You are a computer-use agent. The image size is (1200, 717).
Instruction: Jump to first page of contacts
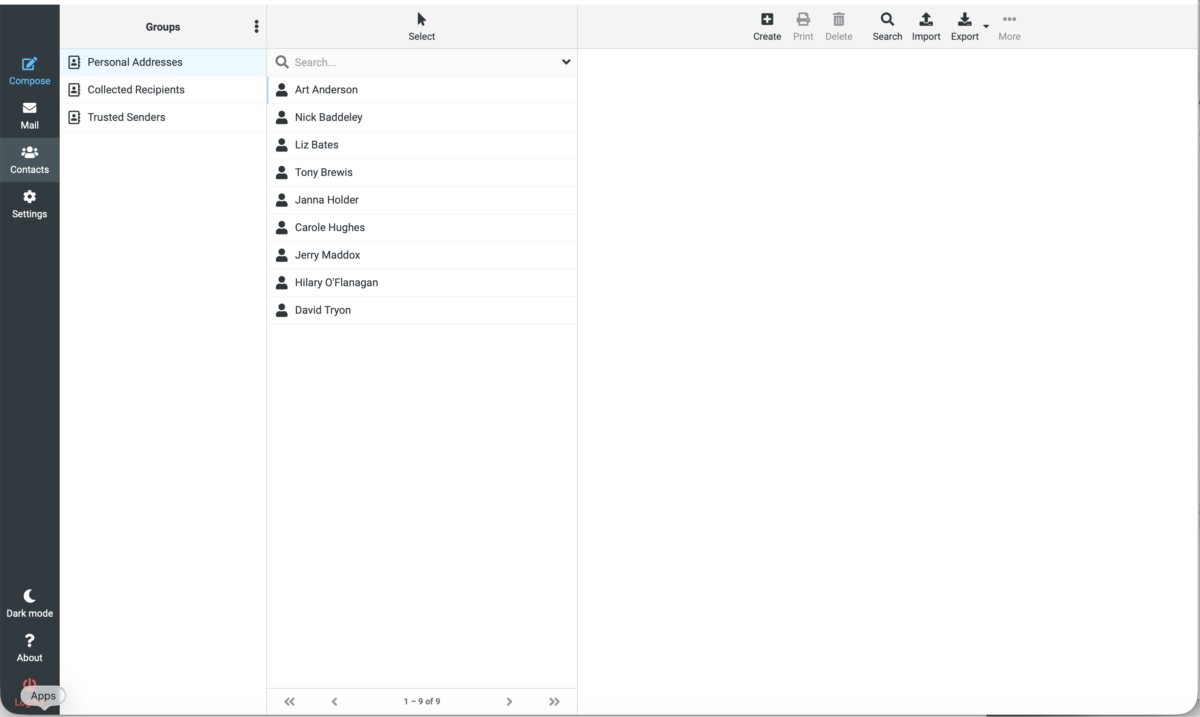tap(290, 702)
